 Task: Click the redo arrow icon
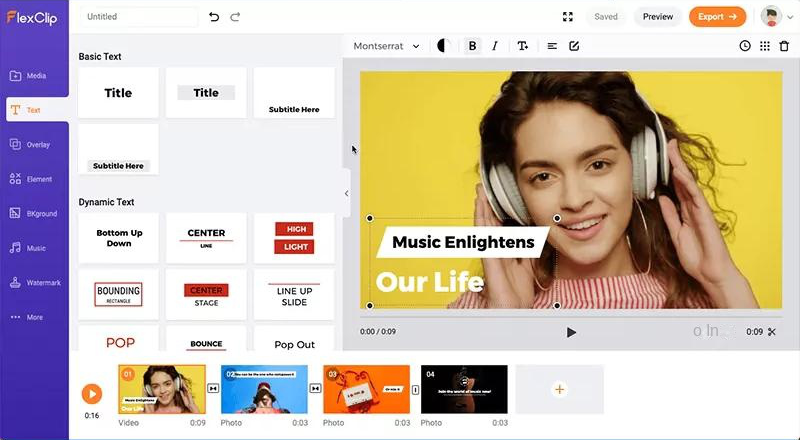[x=235, y=17]
